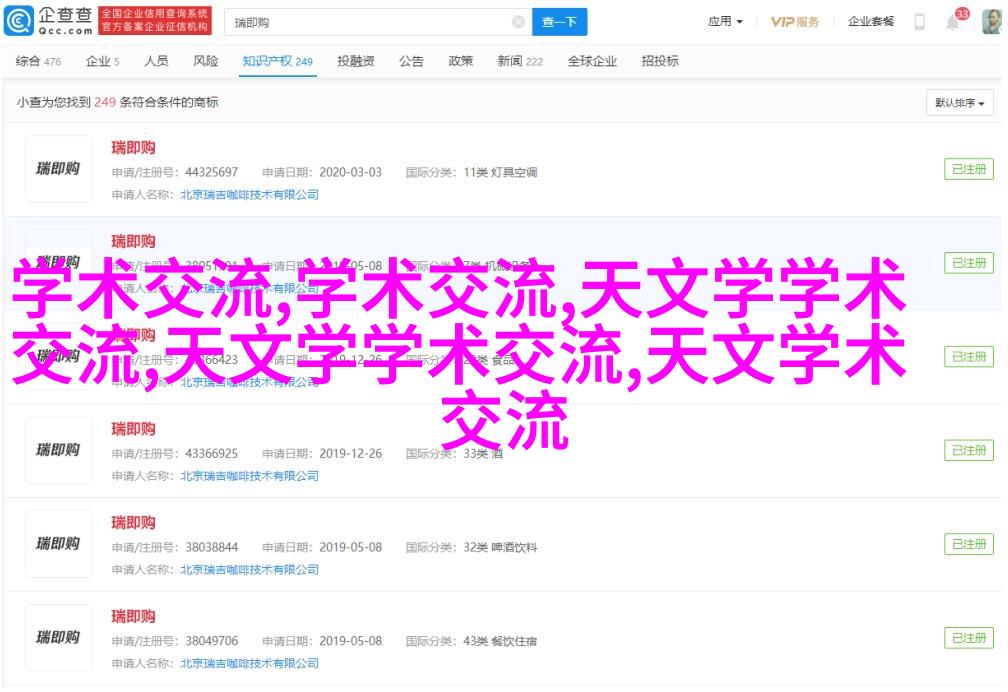Click the 查一下 search button
The height and width of the screenshot is (692, 1008).
pyautogui.click(x=559, y=23)
